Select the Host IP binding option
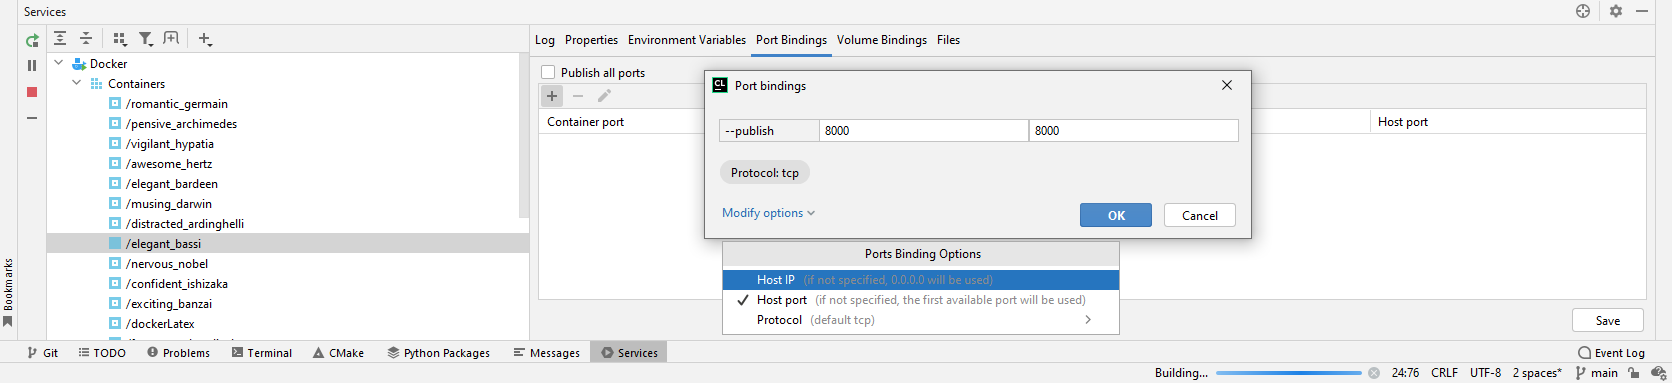 click(x=920, y=280)
